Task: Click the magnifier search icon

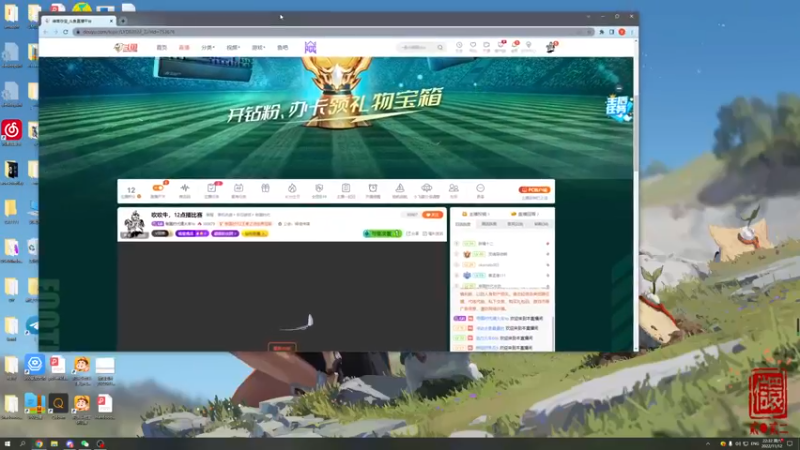Action: [x=440, y=47]
